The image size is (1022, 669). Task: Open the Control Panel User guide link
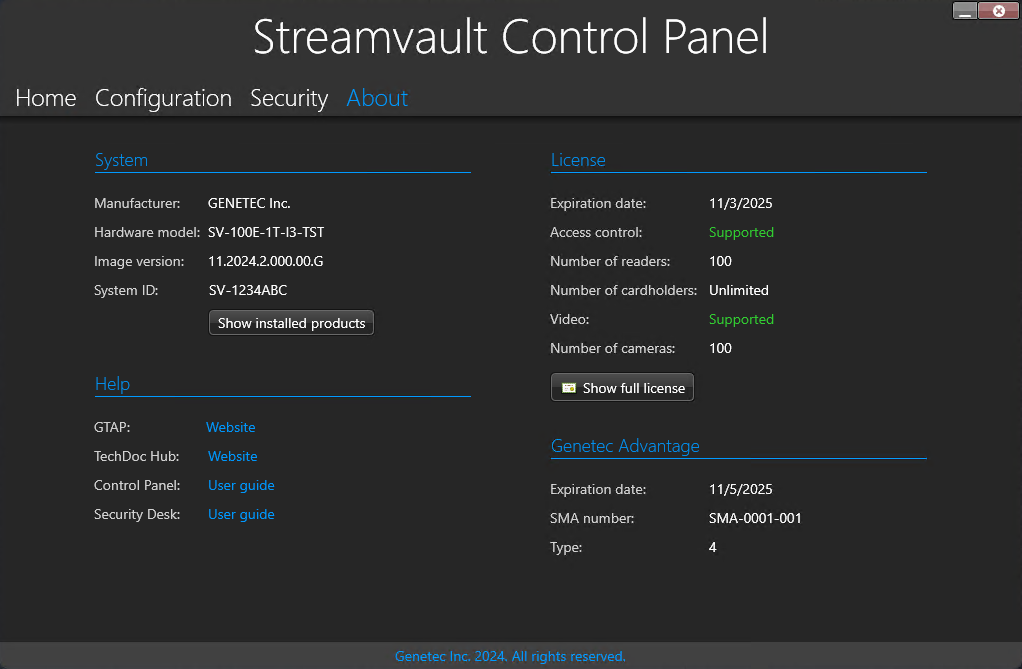point(241,485)
